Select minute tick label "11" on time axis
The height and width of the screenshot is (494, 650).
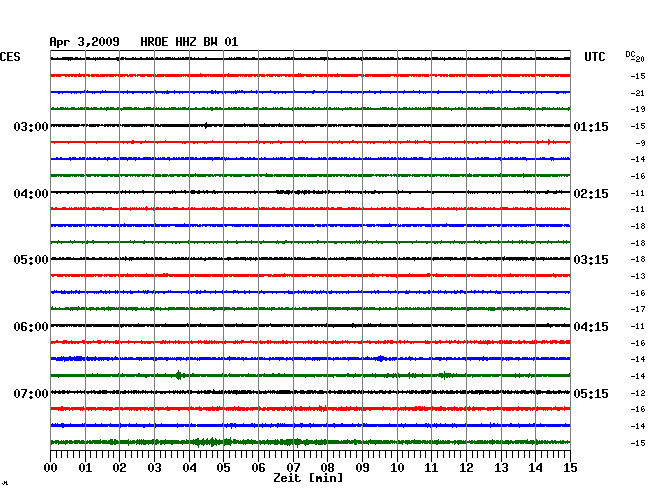pos(431,468)
